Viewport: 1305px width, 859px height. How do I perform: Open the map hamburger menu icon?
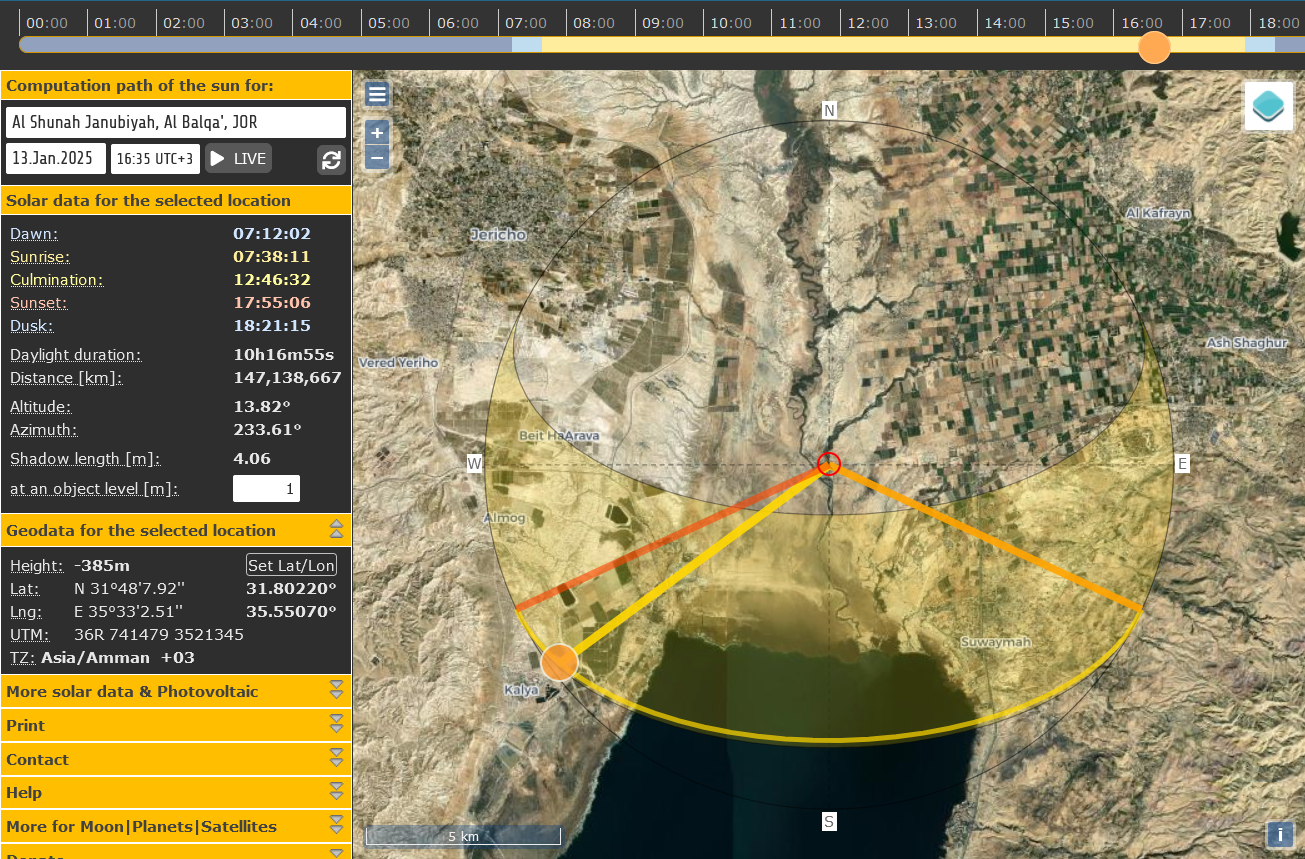[x=377, y=94]
